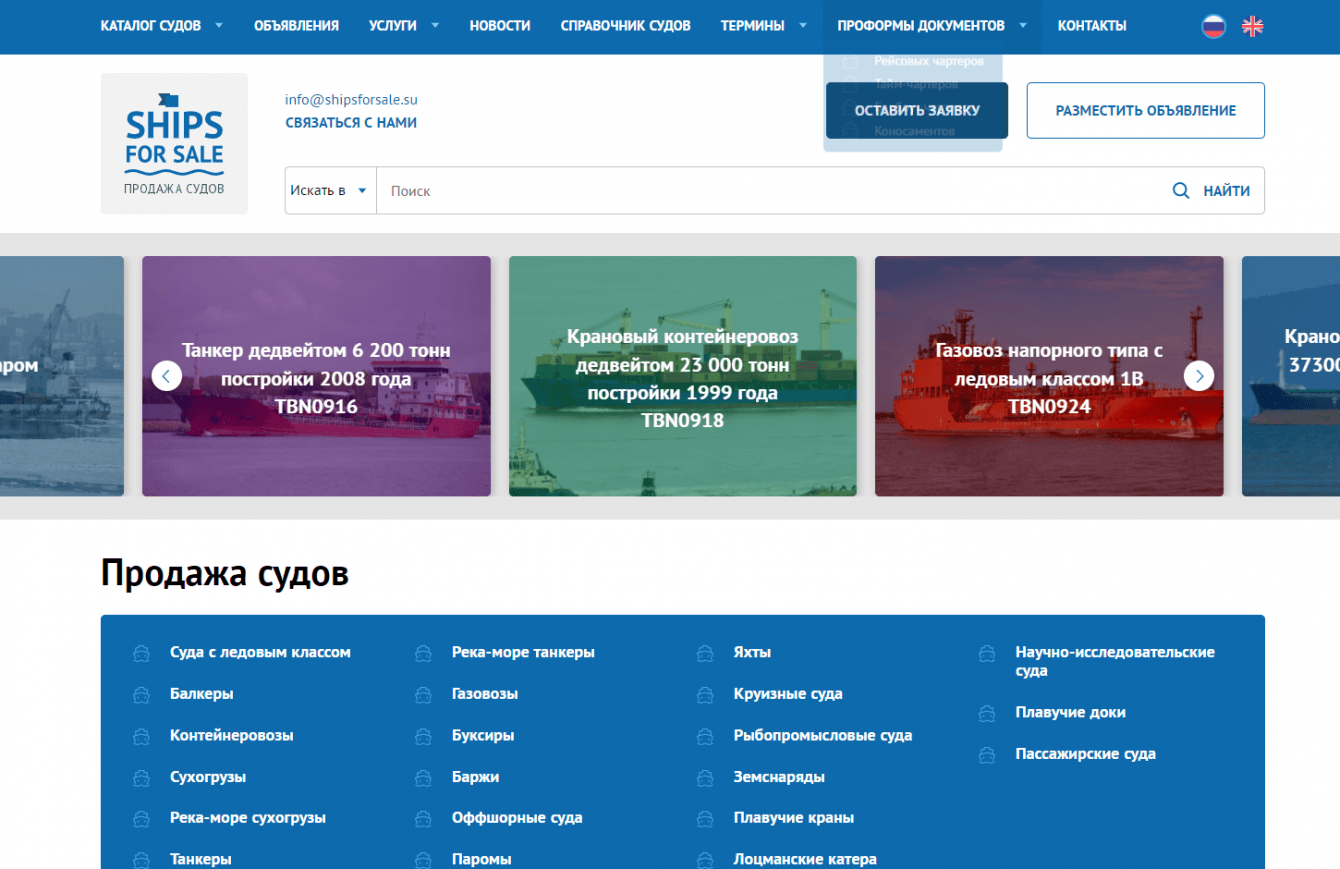The height and width of the screenshot is (869, 1340).
Task: Show previous slide in ship carousel
Action: tap(166, 376)
